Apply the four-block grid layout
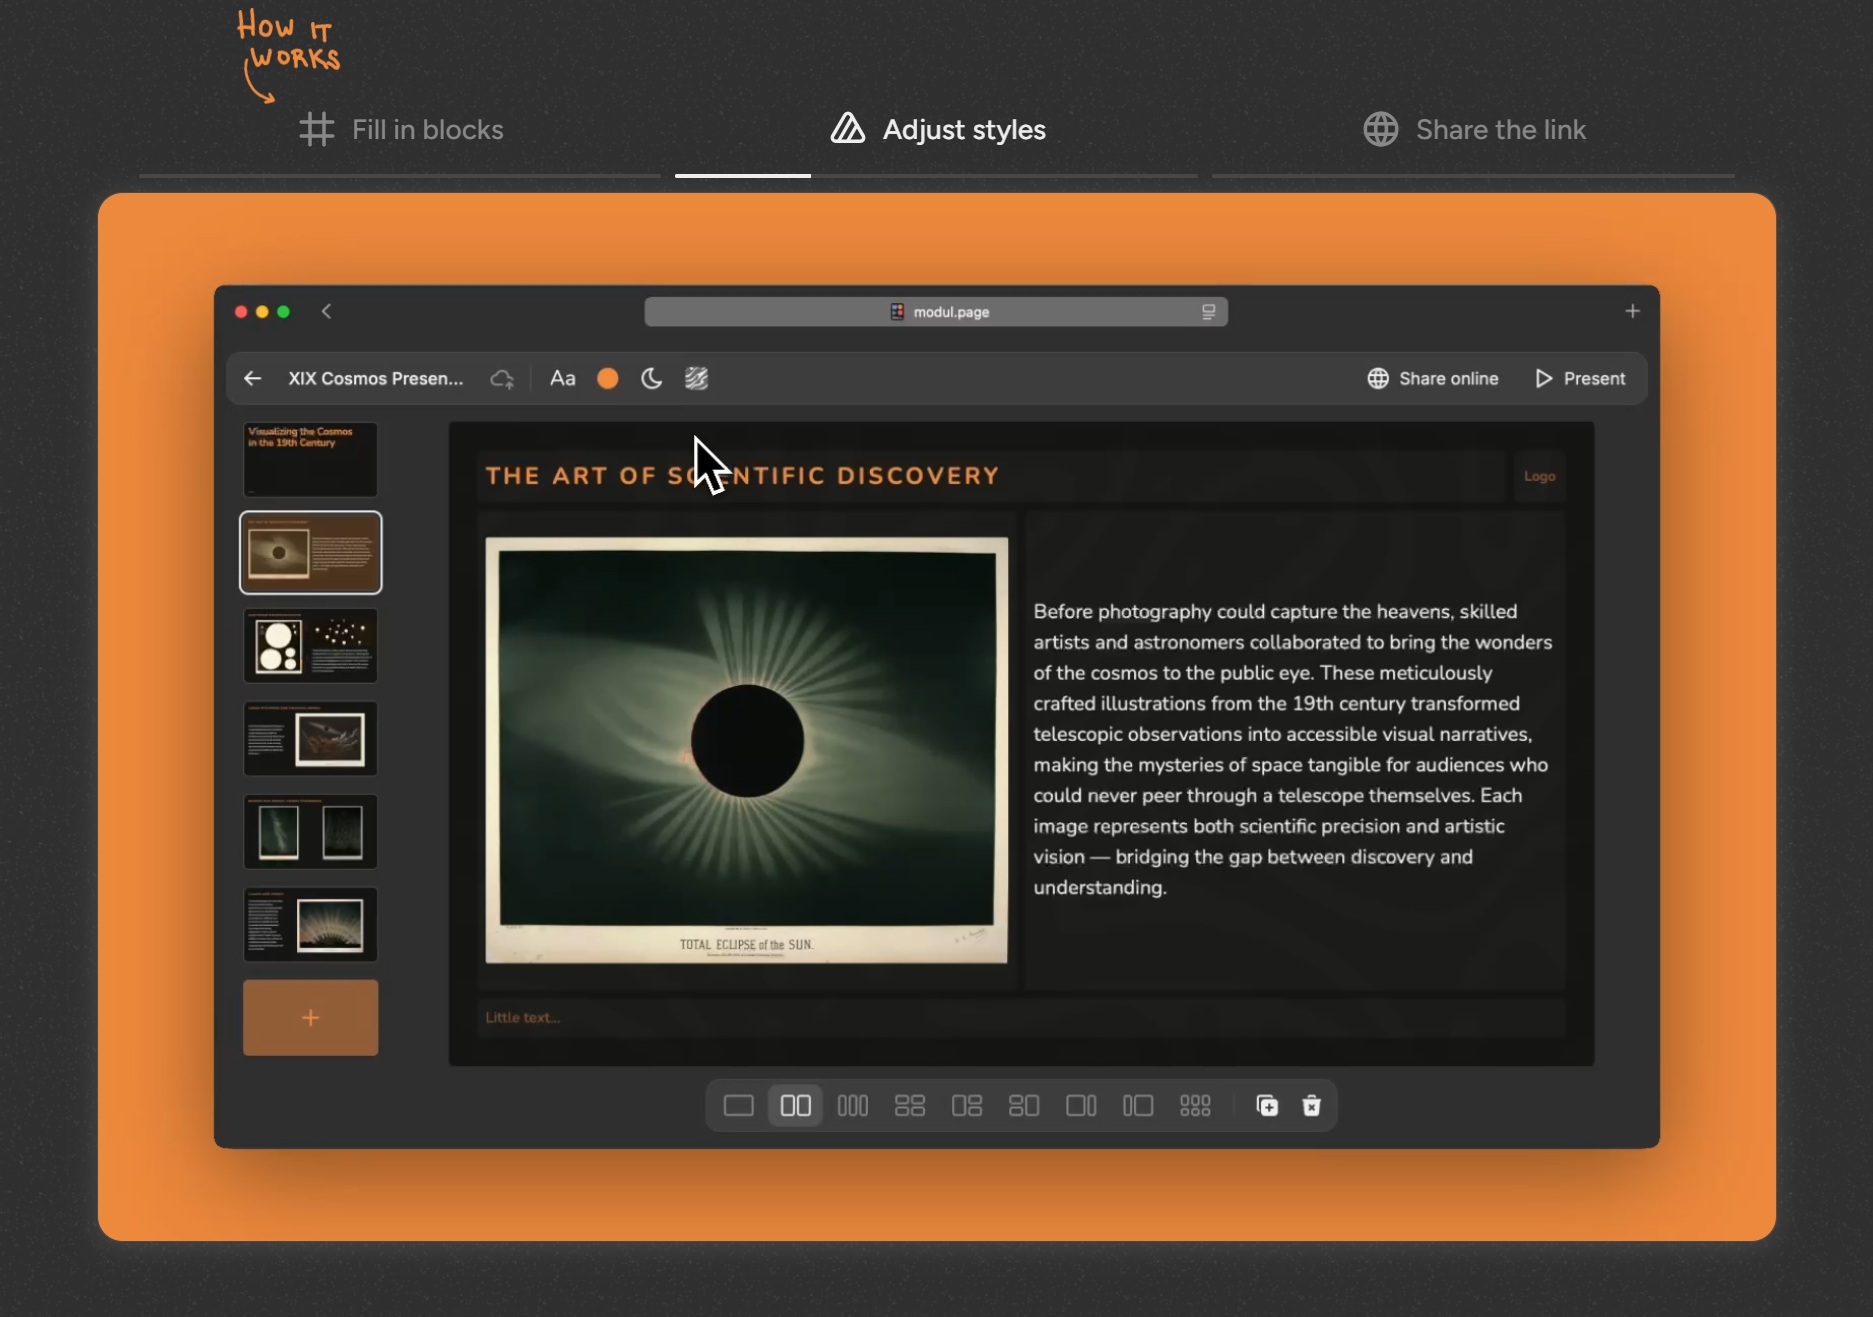Image resolution: width=1873 pixels, height=1317 pixels. pos(909,1106)
